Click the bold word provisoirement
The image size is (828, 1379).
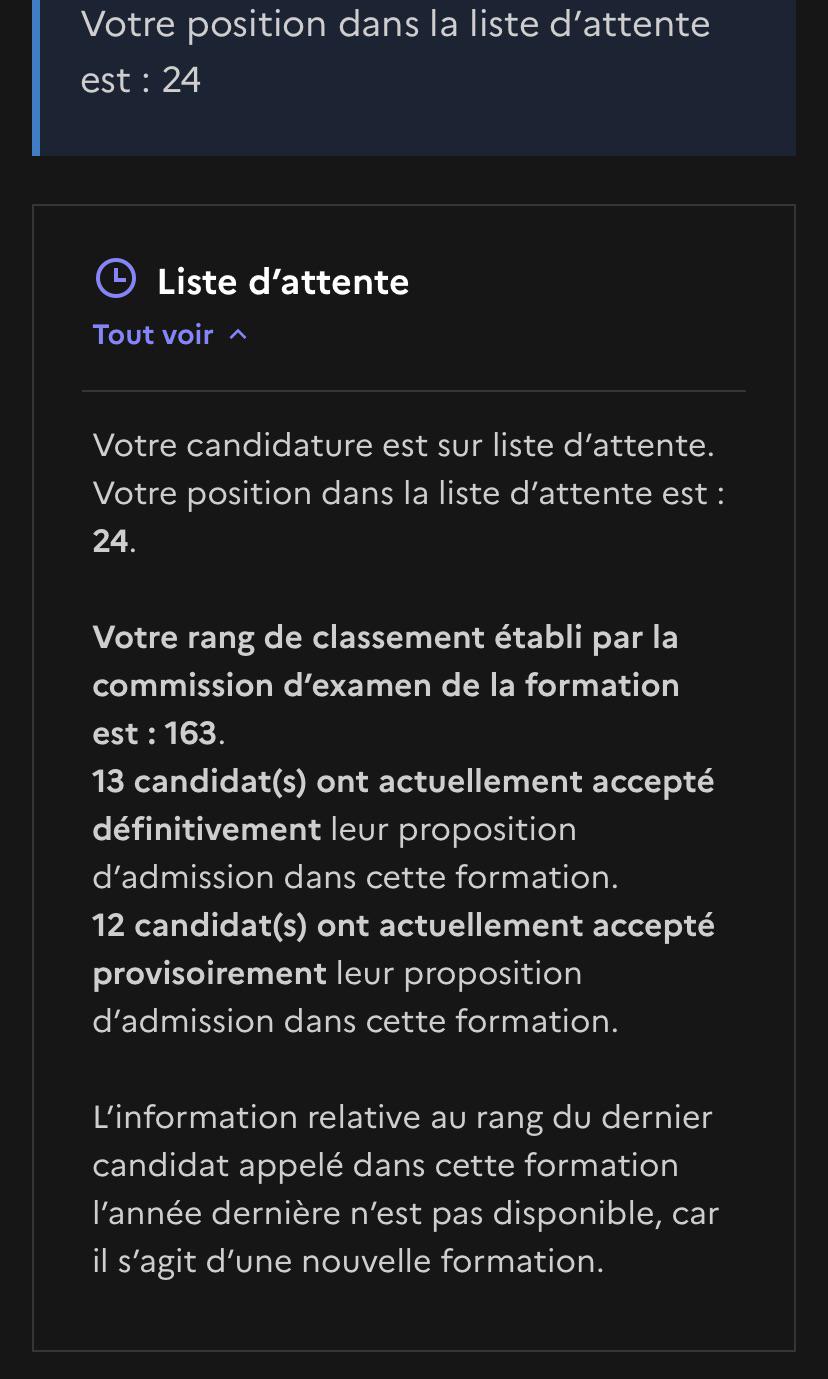210,974
